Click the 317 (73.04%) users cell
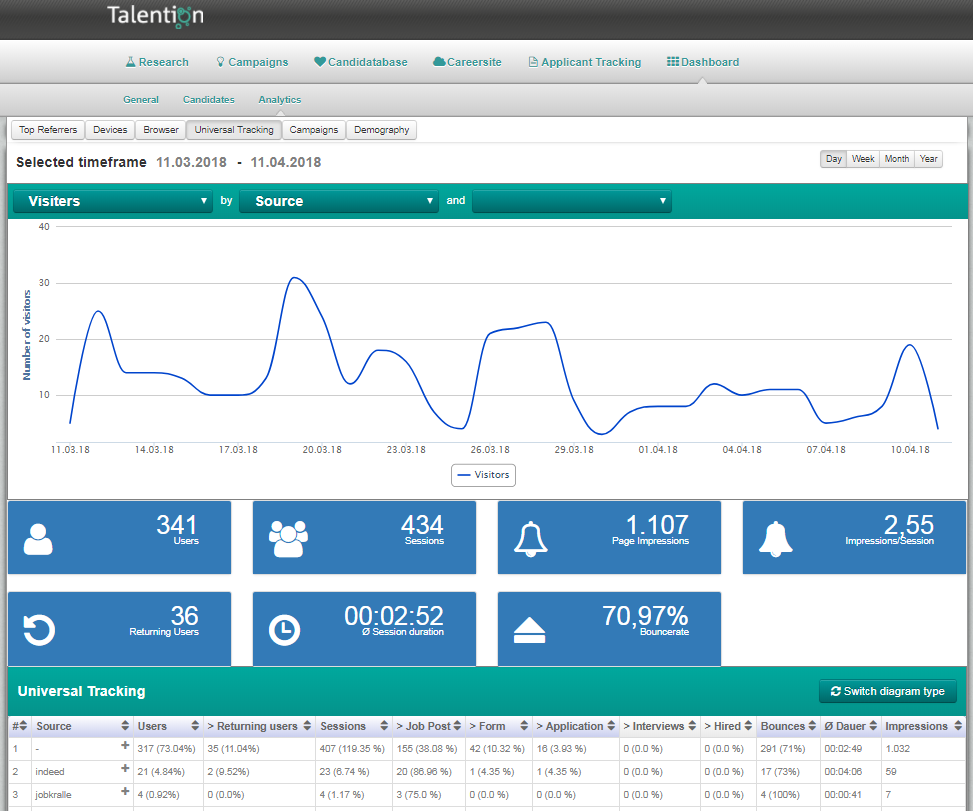 (x=166, y=749)
